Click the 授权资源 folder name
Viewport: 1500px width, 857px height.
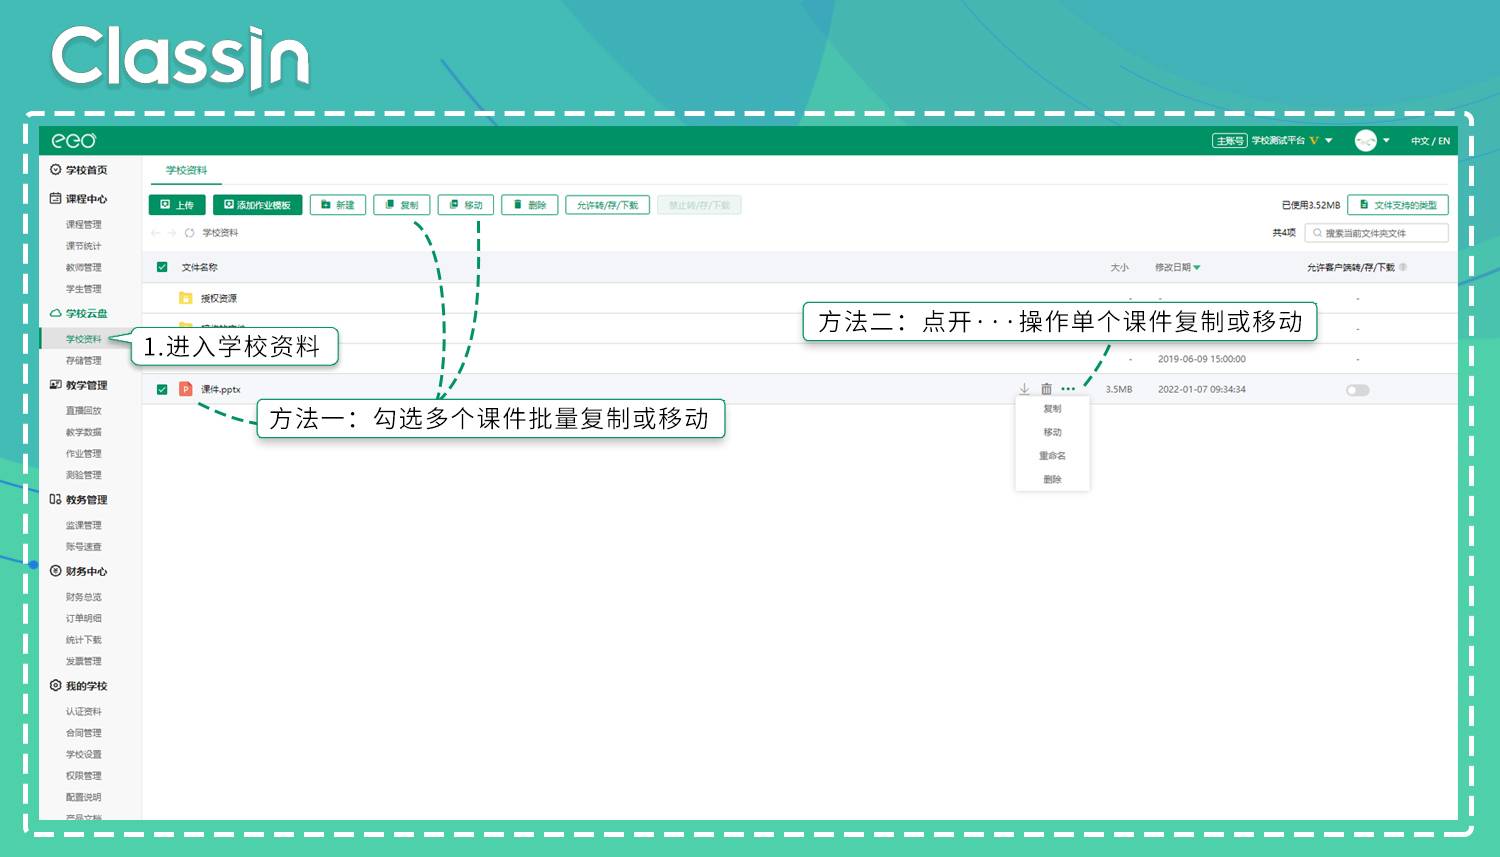219,299
